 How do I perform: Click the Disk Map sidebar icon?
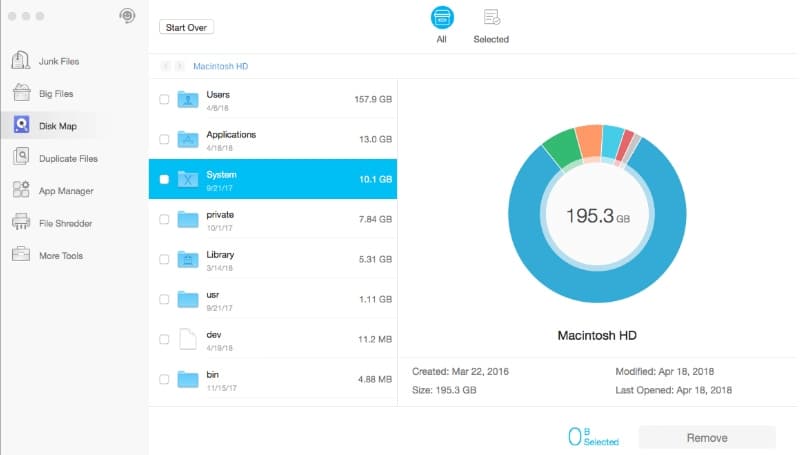(x=21, y=125)
